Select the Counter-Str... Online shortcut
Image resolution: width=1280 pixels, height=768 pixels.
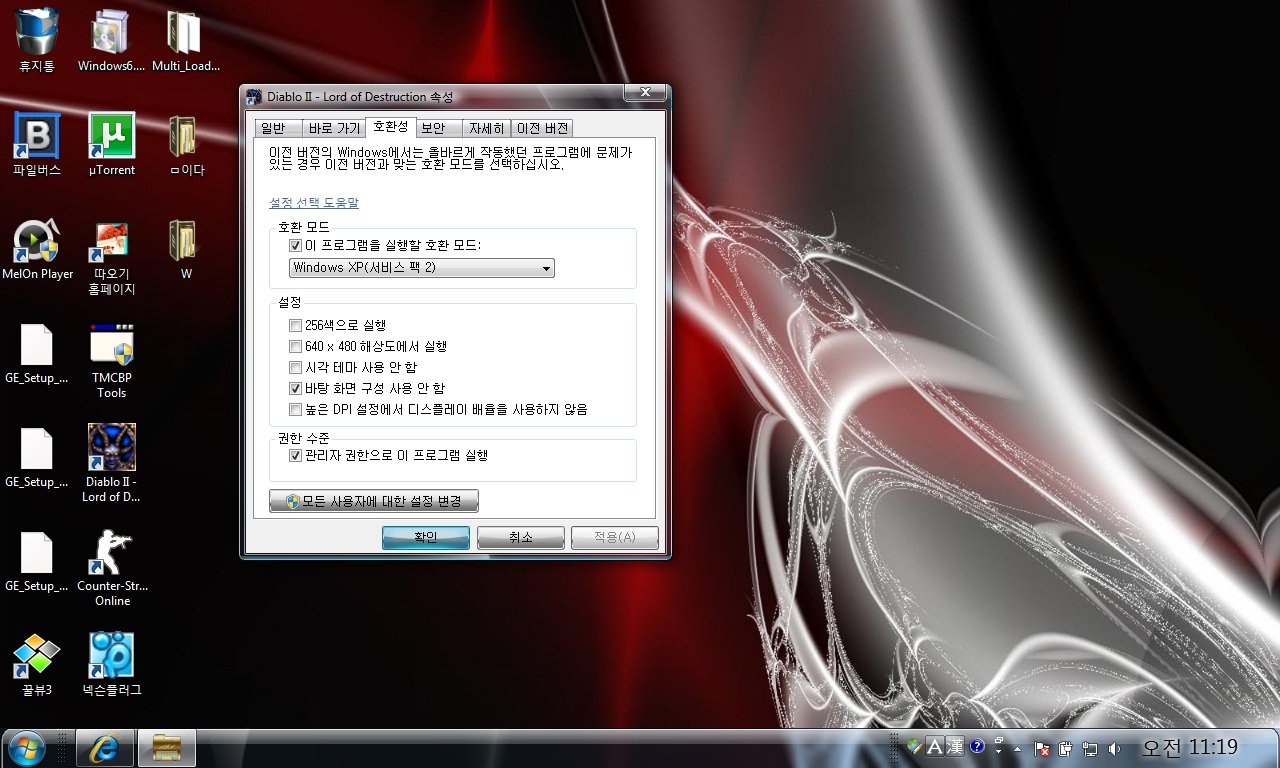111,567
